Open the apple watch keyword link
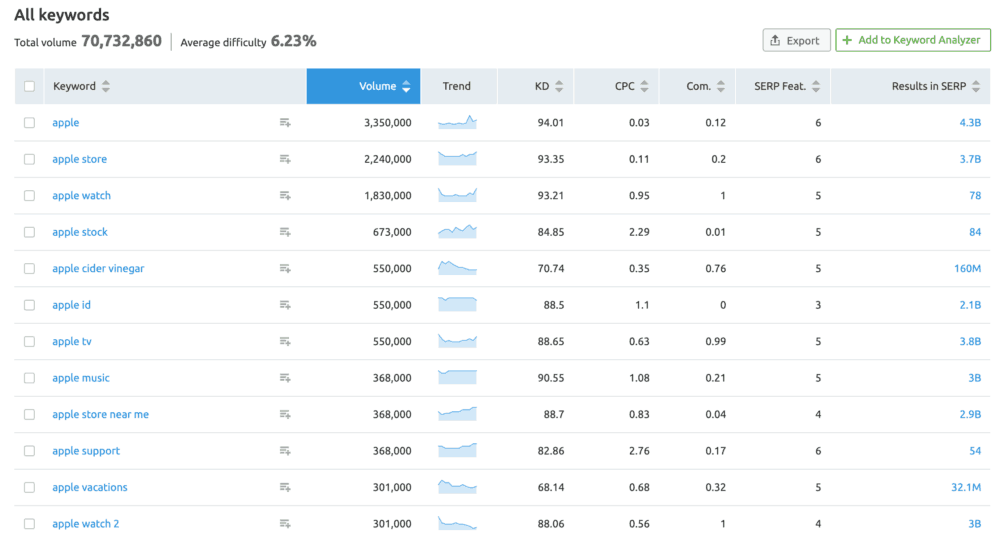Image resolution: width=1000 pixels, height=539 pixels. (82, 195)
